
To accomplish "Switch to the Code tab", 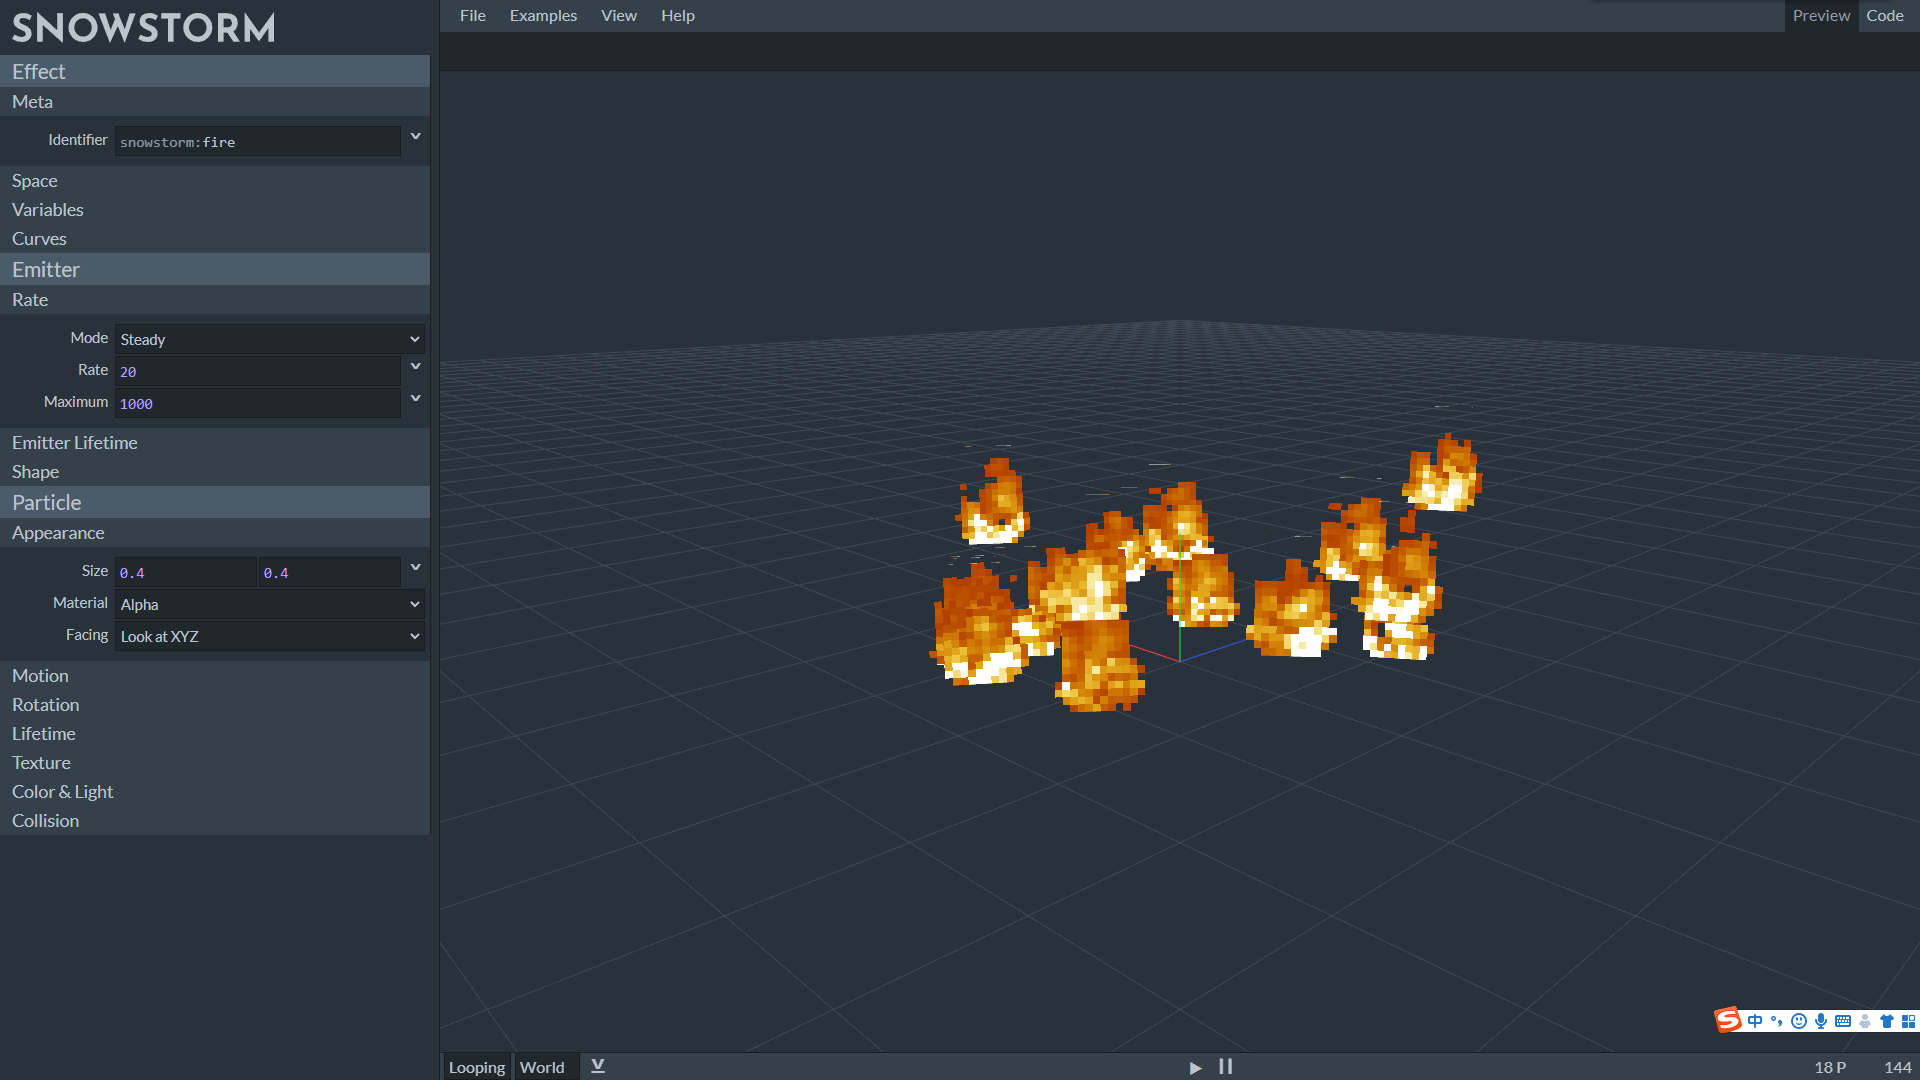I will pos(1885,16).
